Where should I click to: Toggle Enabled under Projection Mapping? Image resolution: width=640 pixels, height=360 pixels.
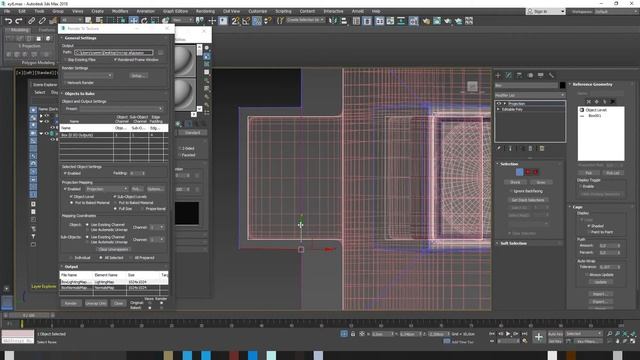[65, 189]
